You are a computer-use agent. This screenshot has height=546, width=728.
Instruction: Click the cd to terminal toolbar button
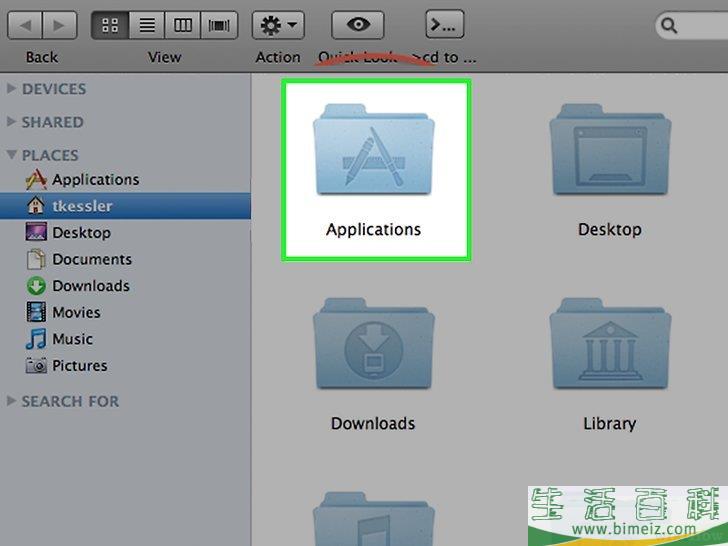coord(444,24)
